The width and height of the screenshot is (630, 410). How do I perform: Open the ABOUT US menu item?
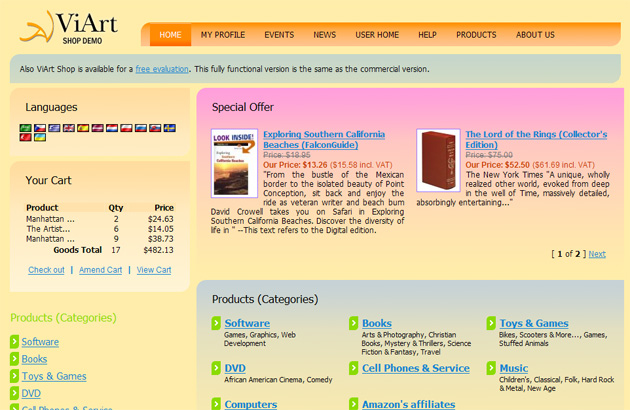[535, 35]
